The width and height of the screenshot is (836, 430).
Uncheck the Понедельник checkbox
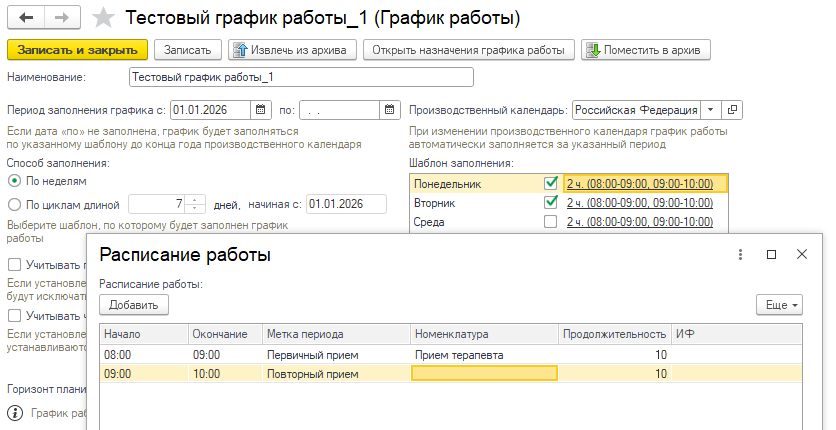550,183
